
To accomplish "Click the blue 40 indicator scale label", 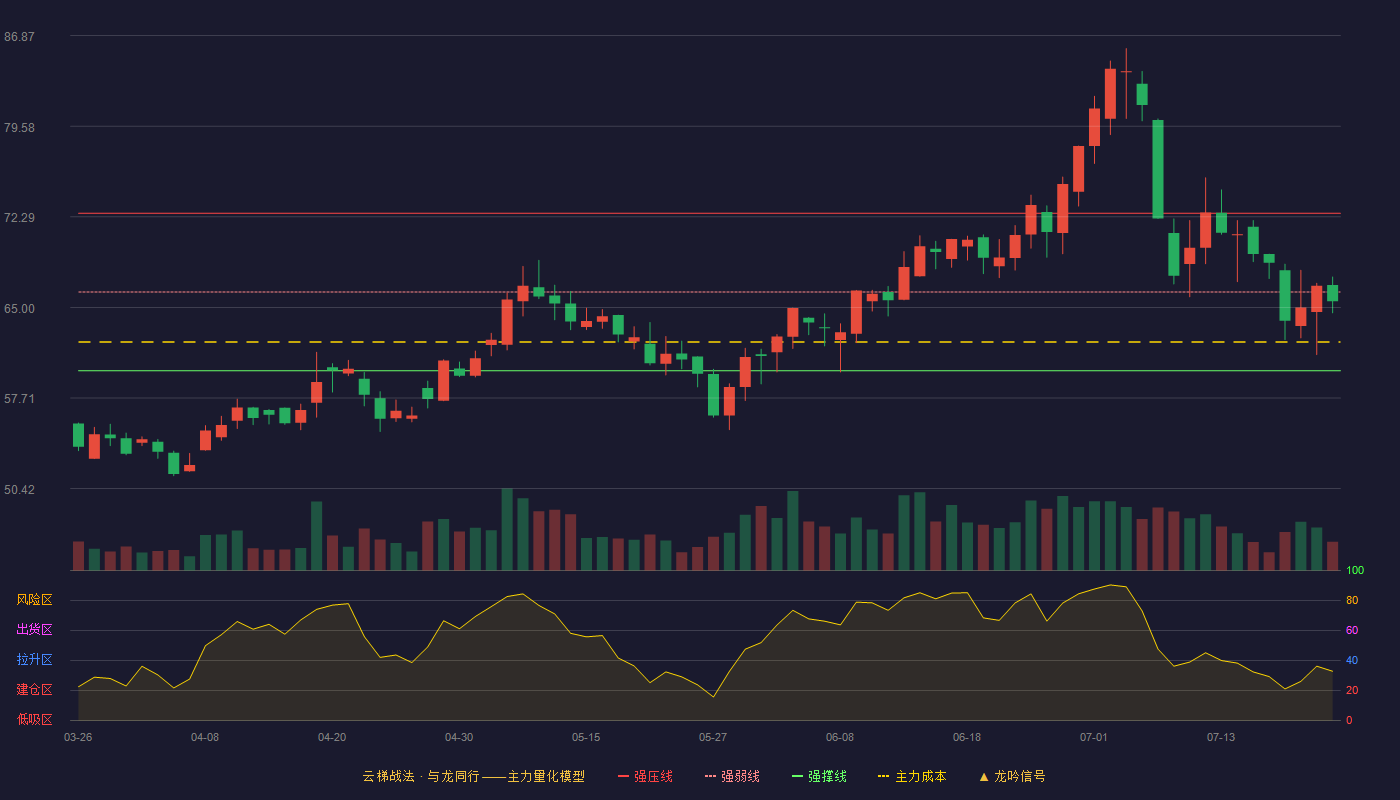I will tap(1352, 660).
